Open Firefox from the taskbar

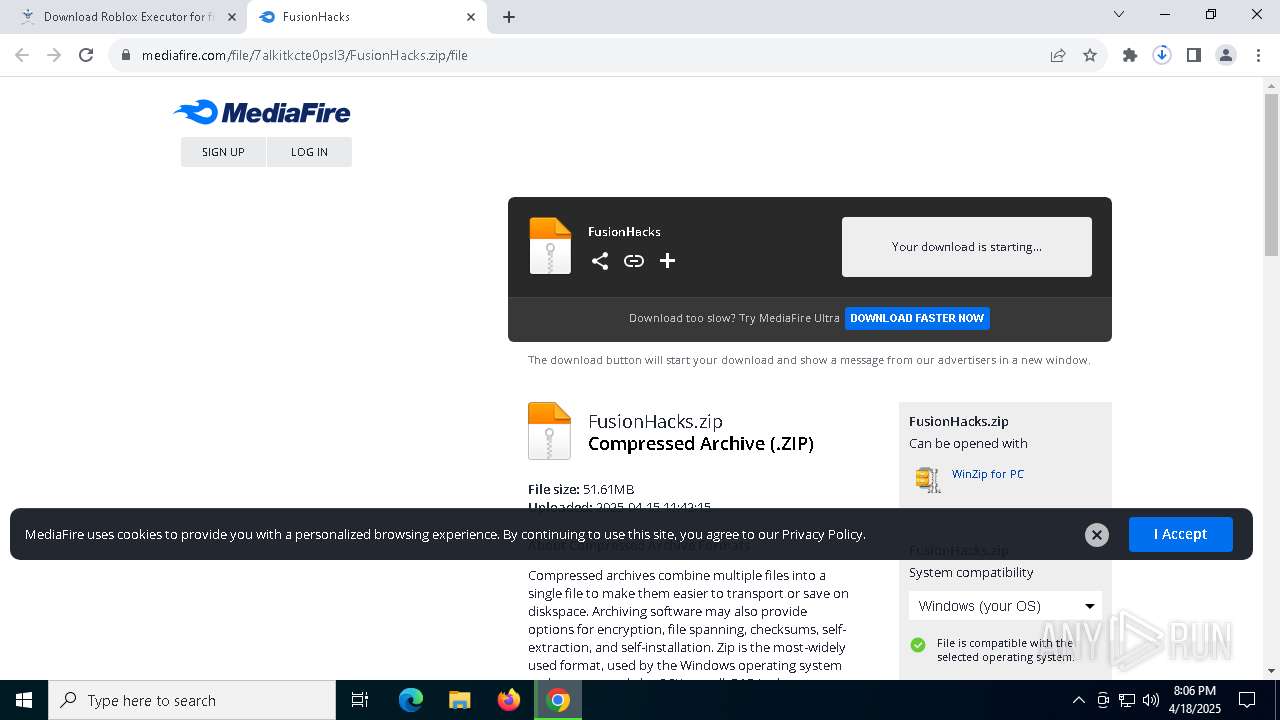(x=509, y=700)
